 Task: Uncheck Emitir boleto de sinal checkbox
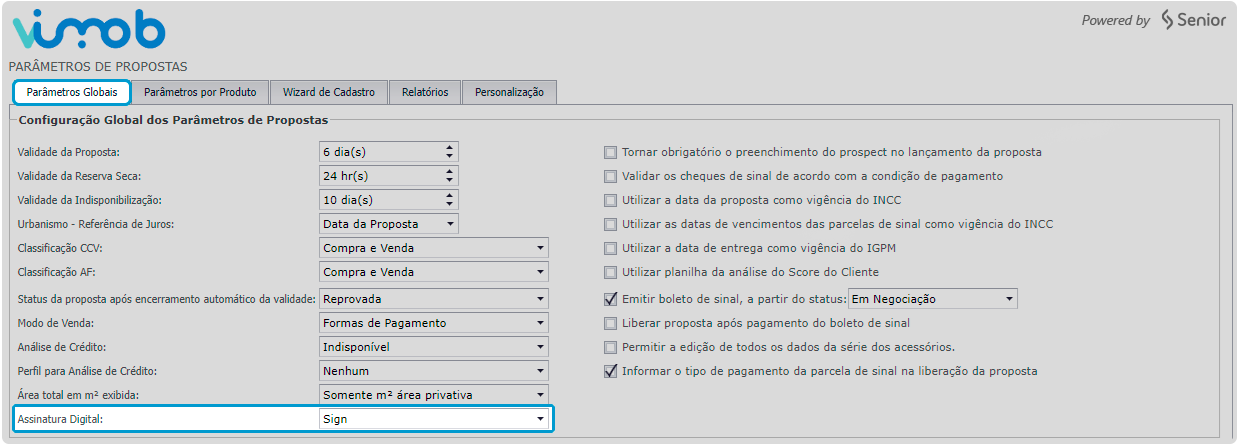point(610,298)
